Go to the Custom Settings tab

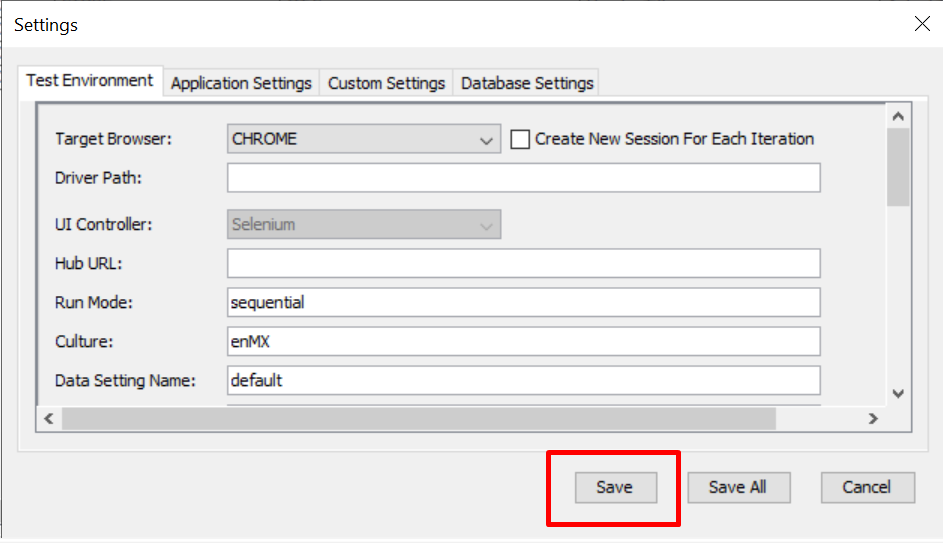pos(386,83)
